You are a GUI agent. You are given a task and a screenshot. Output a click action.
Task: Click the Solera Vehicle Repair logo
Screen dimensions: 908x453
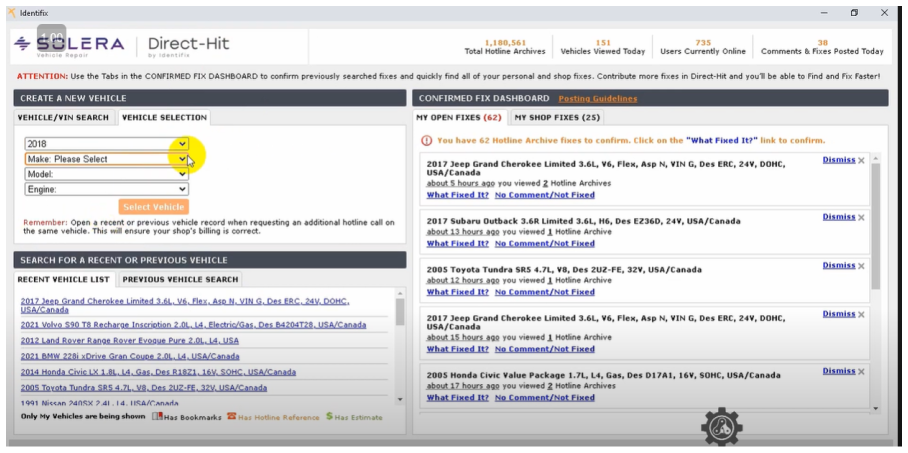(69, 46)
